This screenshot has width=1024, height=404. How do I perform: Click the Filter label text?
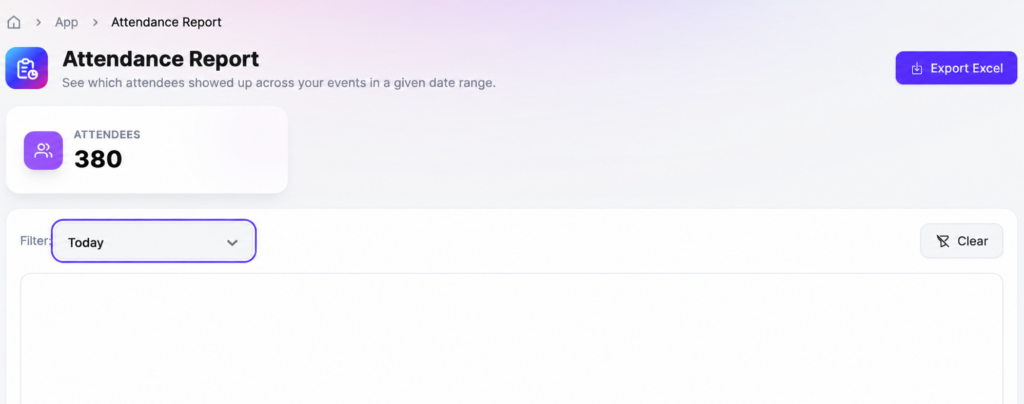coord(35,241)
